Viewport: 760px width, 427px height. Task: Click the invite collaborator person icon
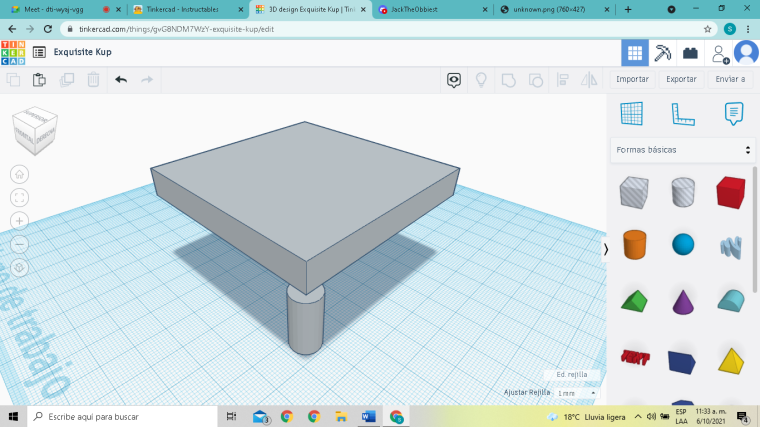point(720,54)
